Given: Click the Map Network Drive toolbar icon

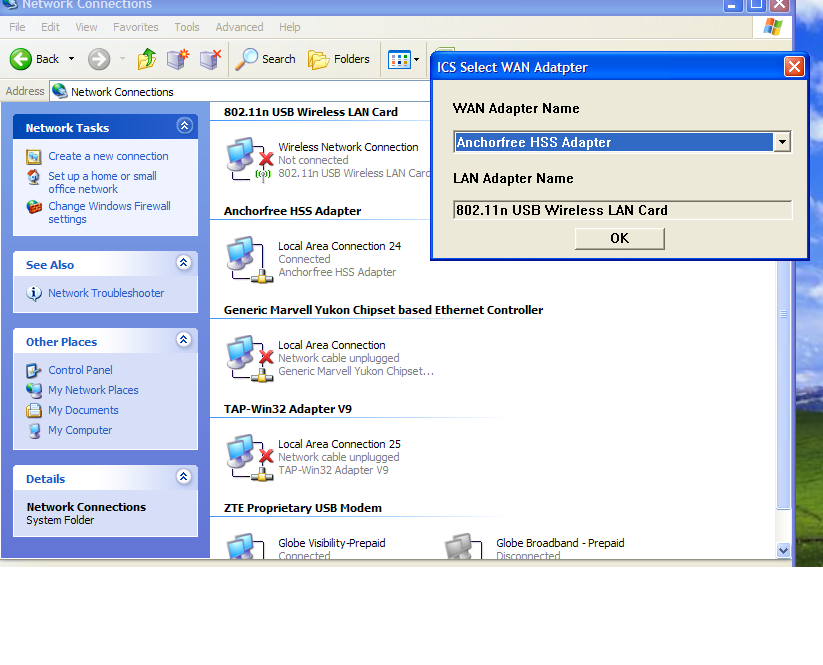Looking at the screenshot, I should (178, 59).
